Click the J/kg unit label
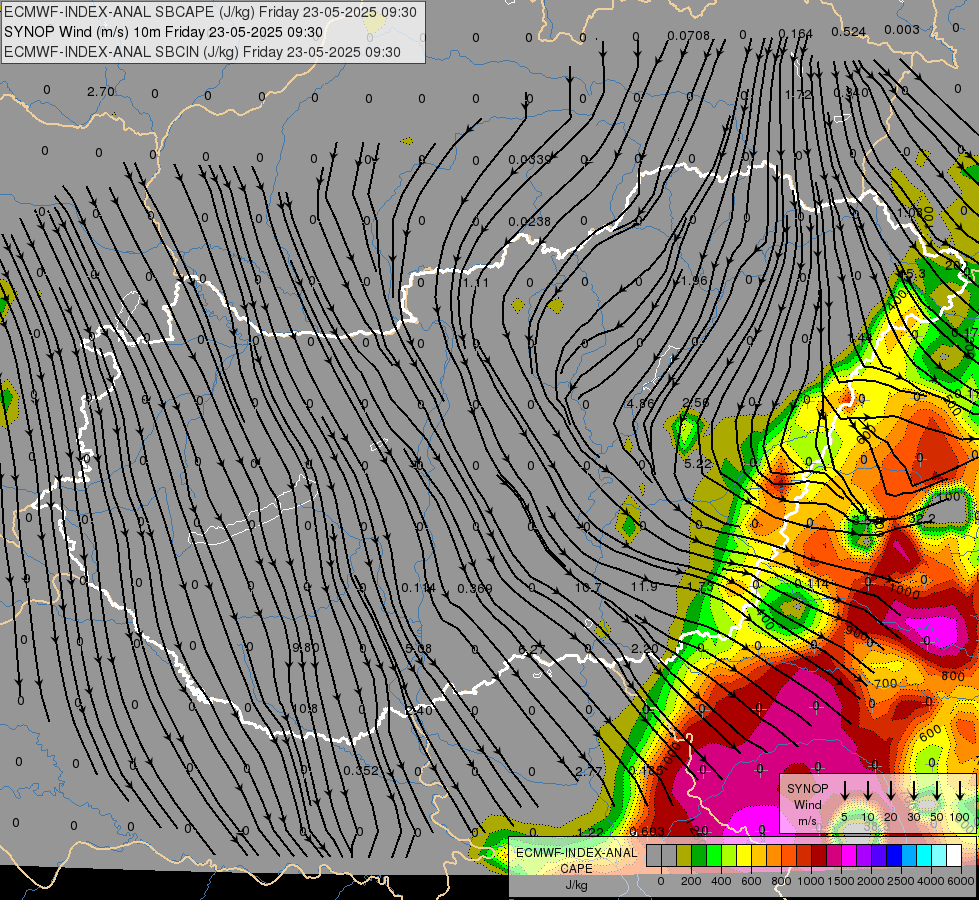This screenshot has height=900, width=979. [576, 885]
